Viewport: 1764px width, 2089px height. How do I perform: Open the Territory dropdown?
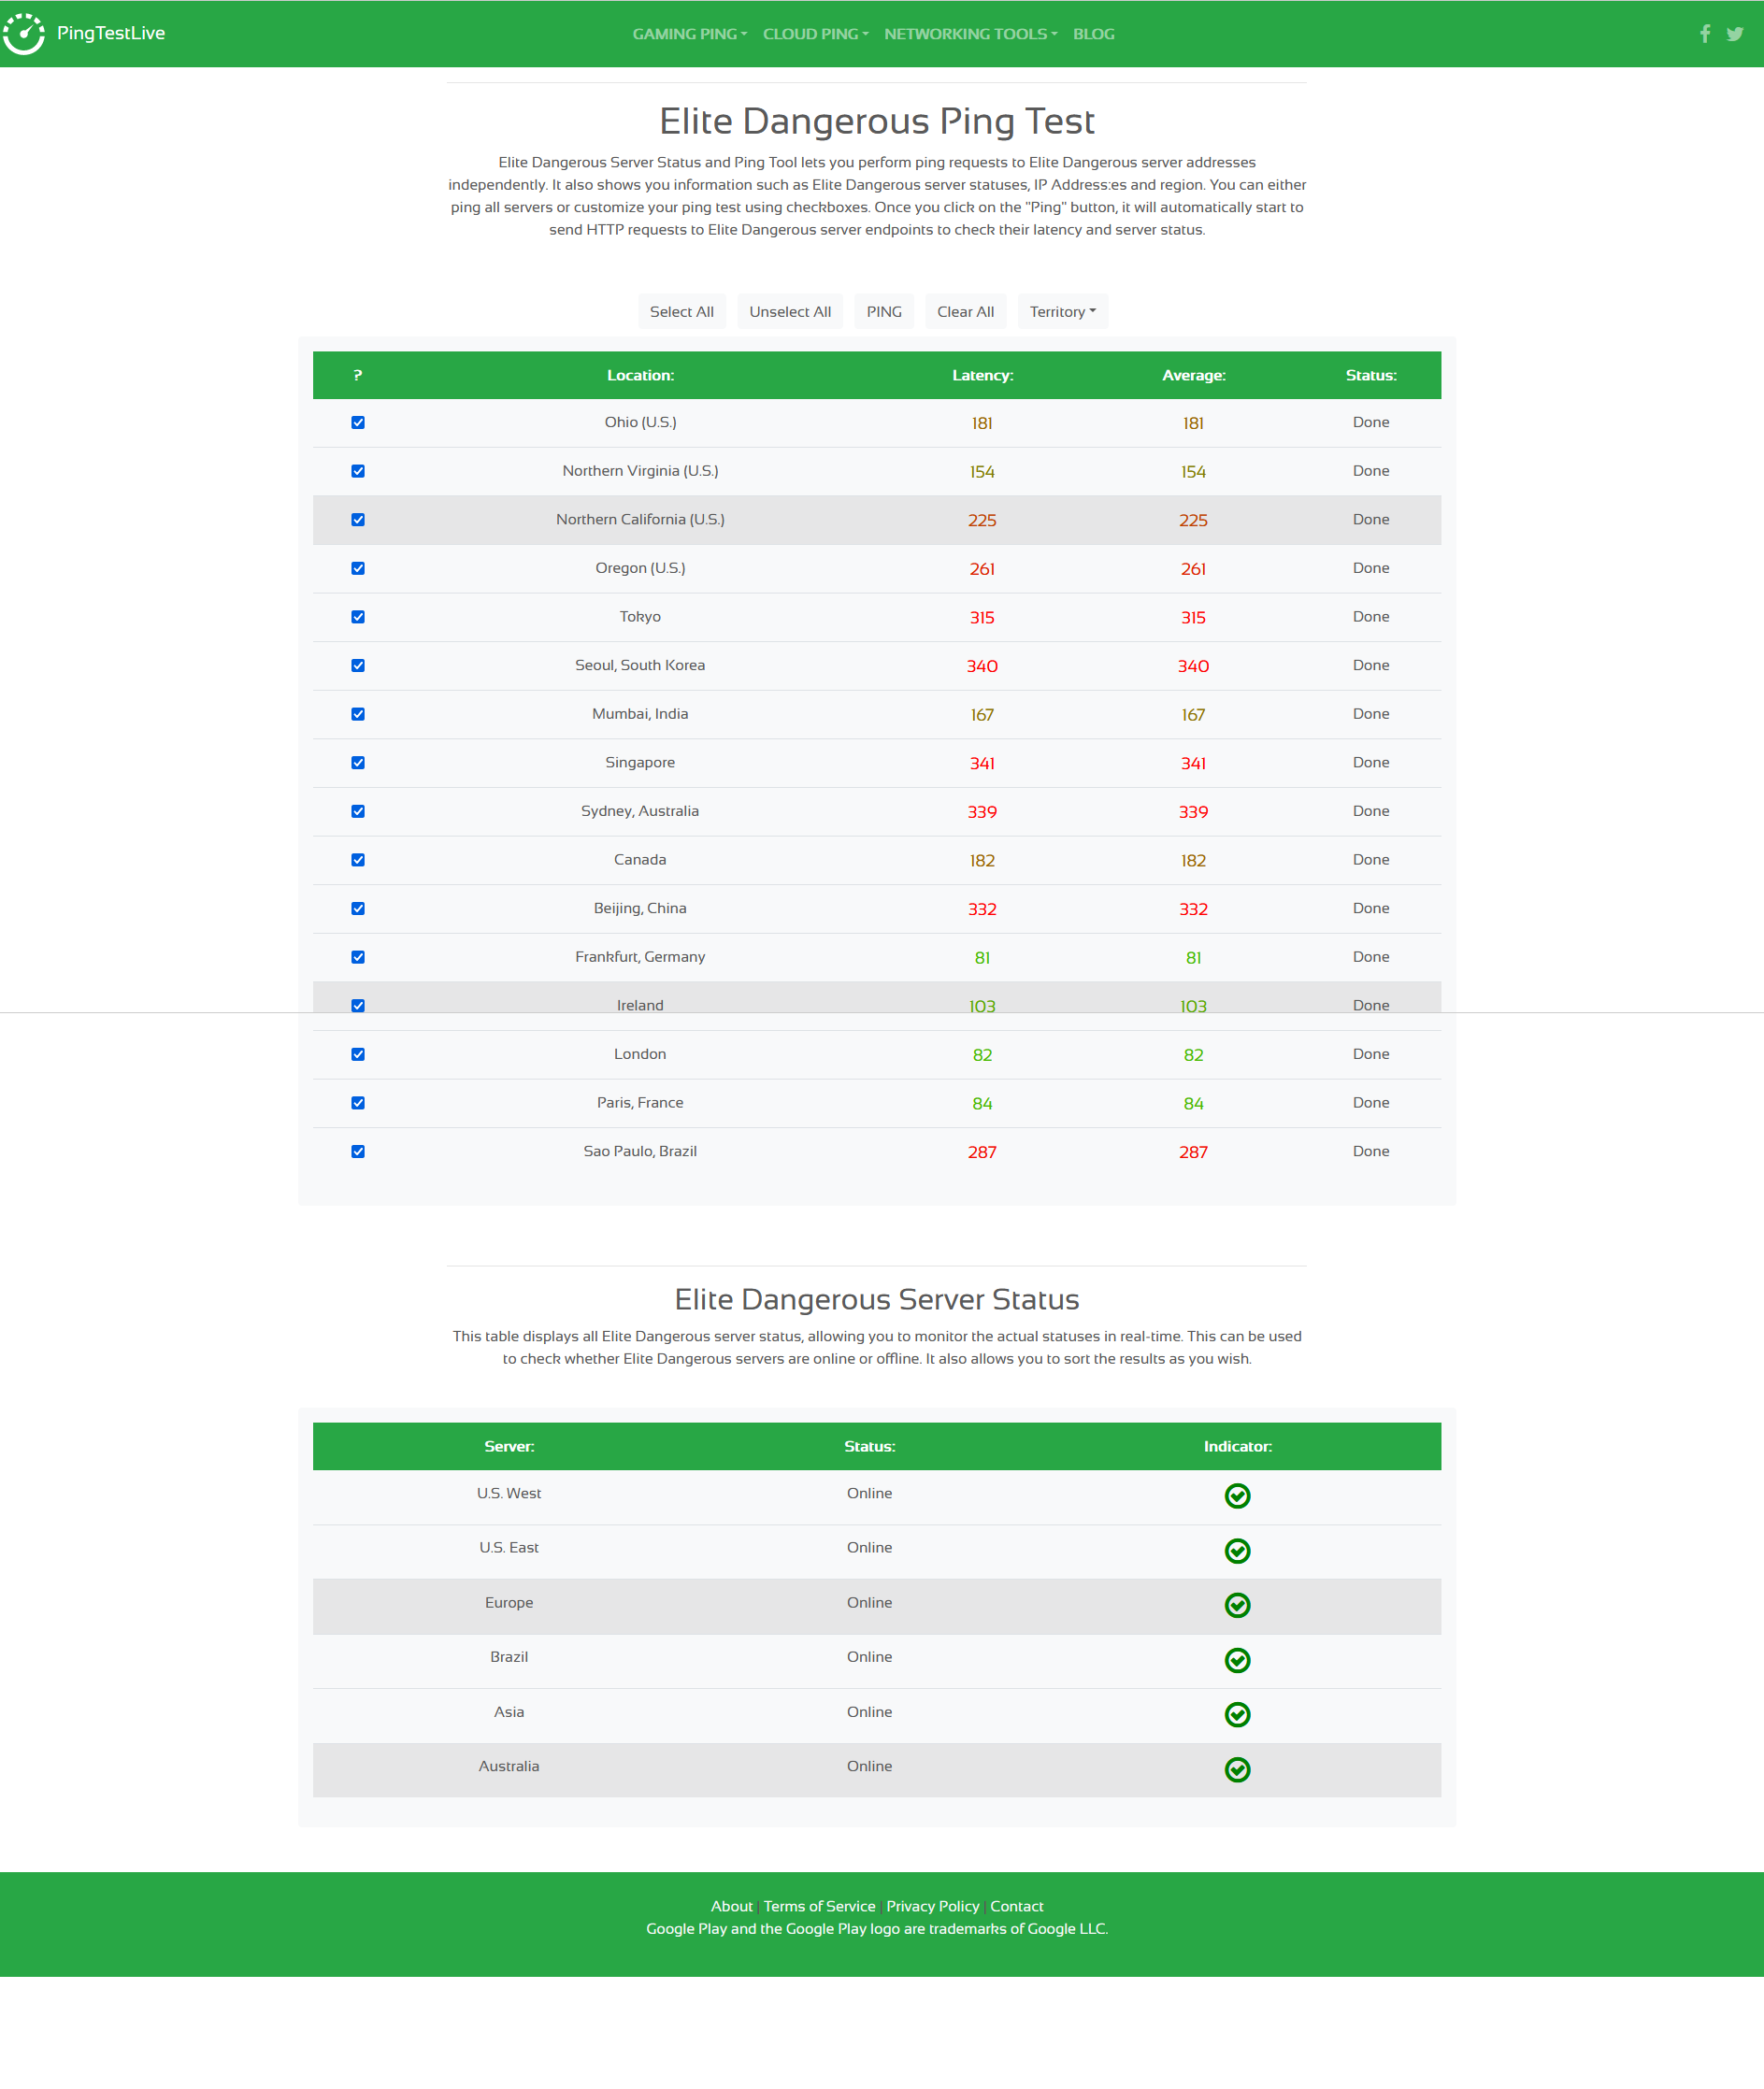(x=1062, y=312)
